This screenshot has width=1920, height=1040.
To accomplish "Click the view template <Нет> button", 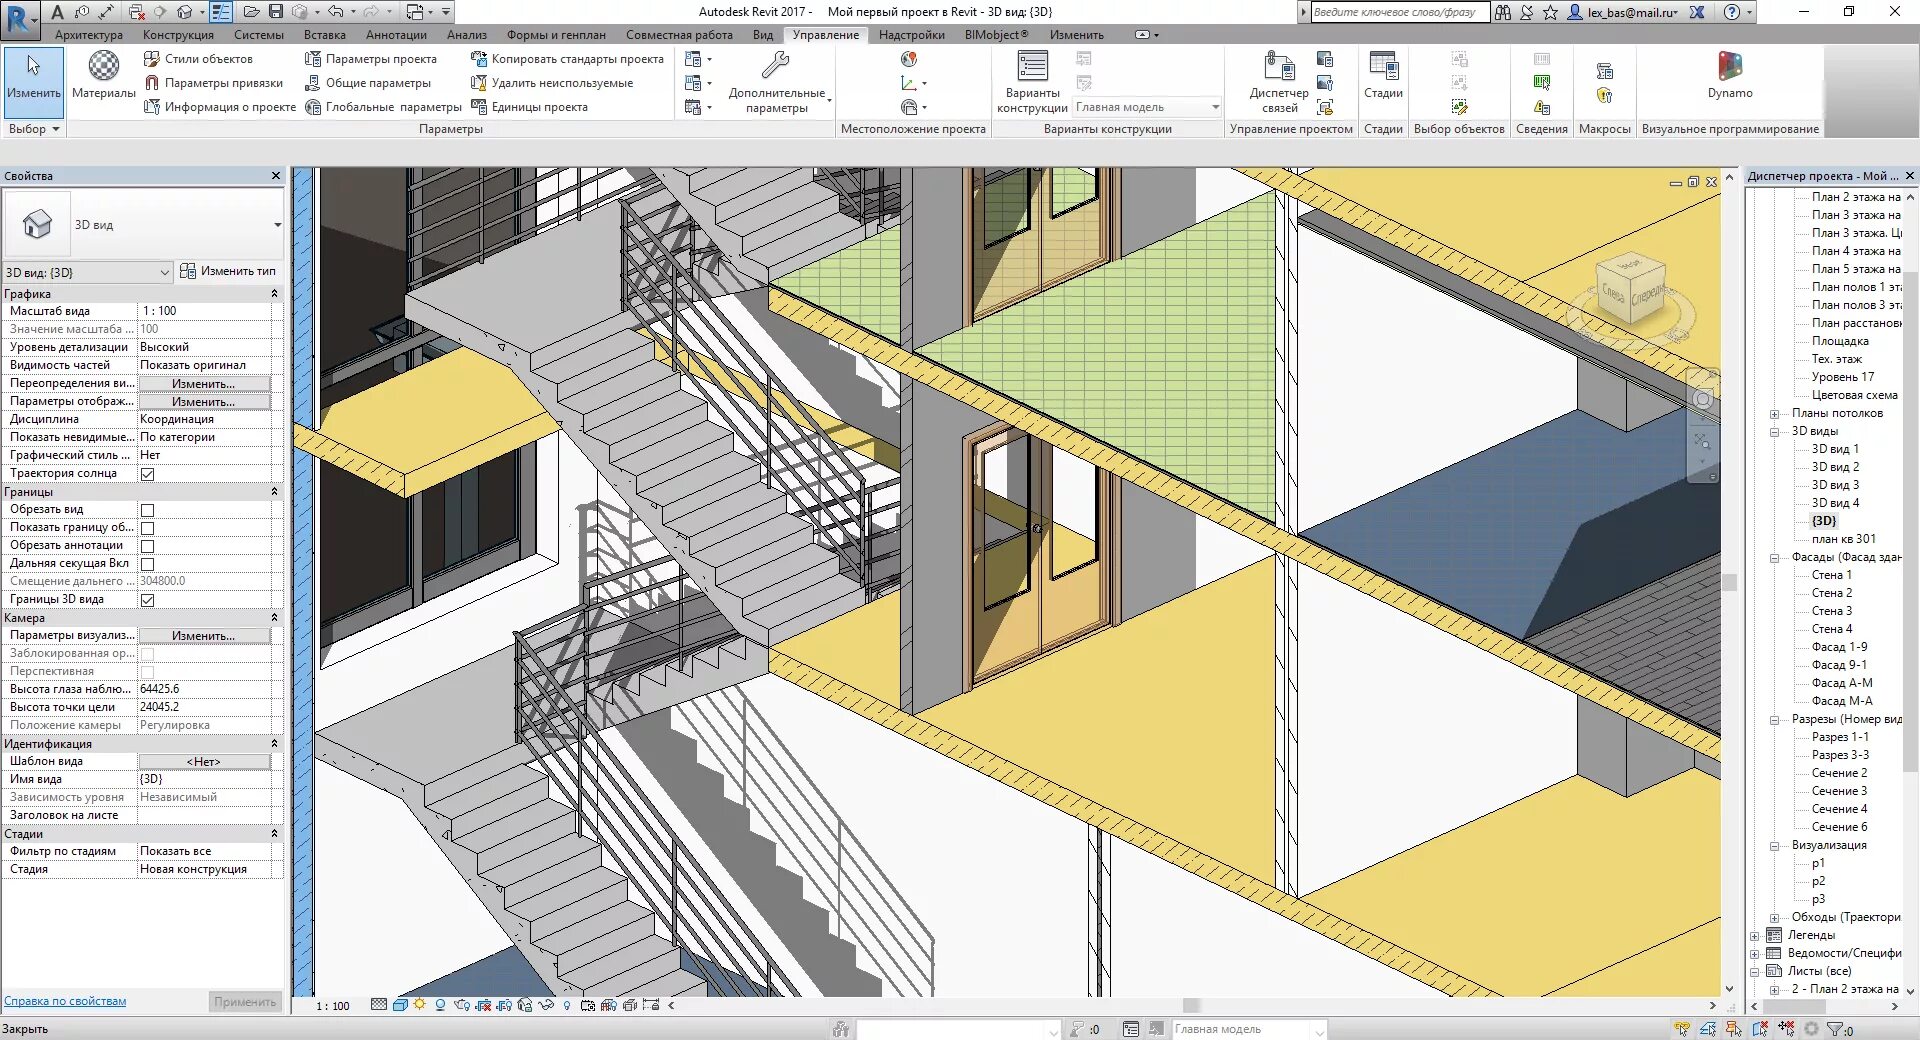I will coord(204,762).
